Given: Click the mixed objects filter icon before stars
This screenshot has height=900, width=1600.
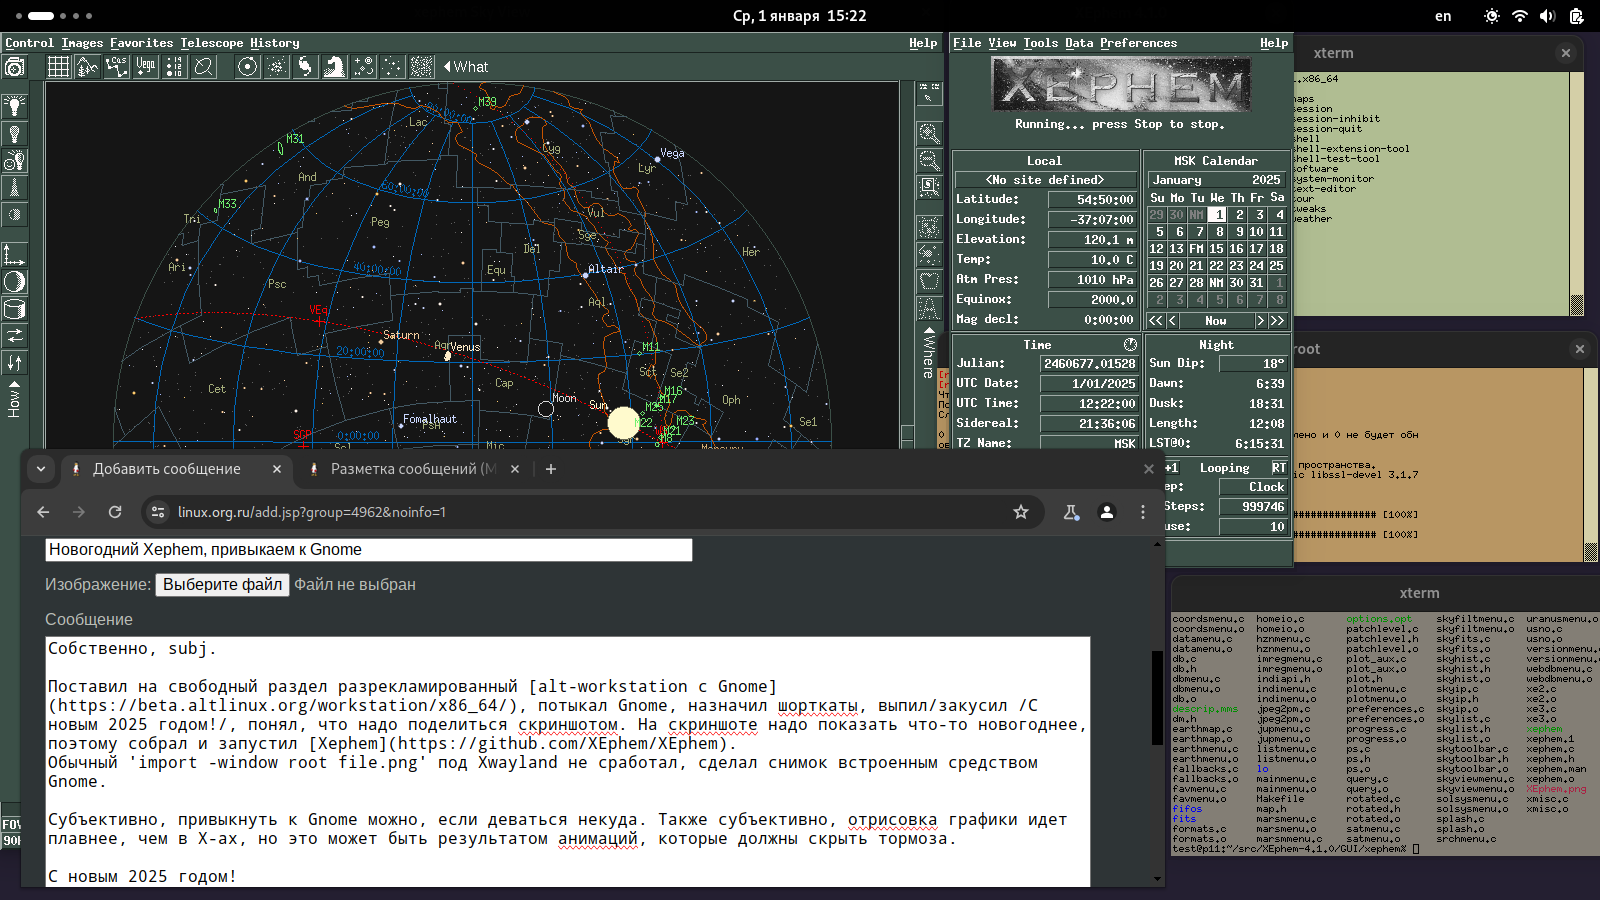Looking at the screenshot, I should click(x=364, y=67).
